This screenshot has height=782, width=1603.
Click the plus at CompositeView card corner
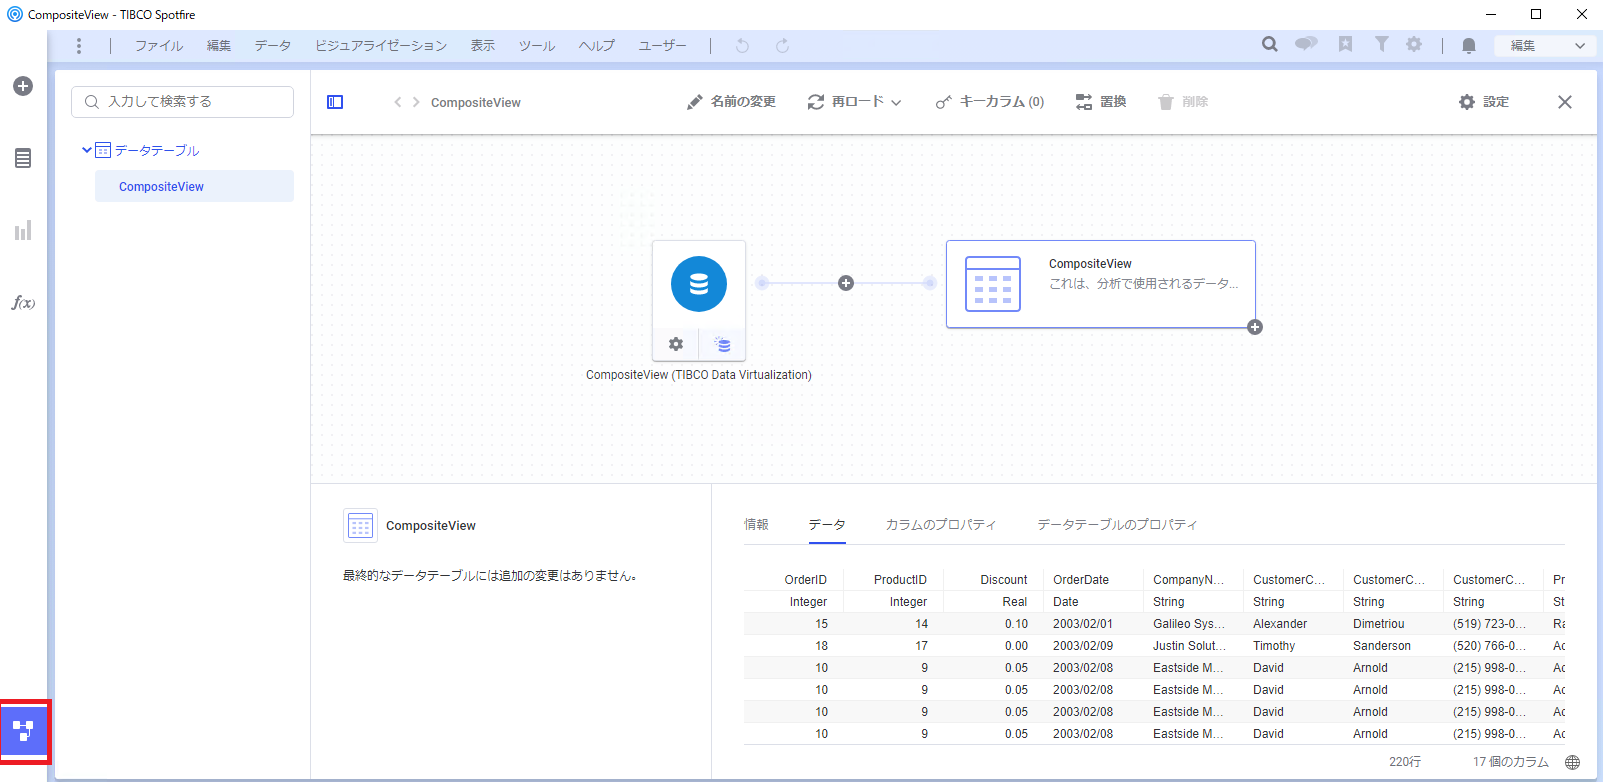(x=1255, y=327)
